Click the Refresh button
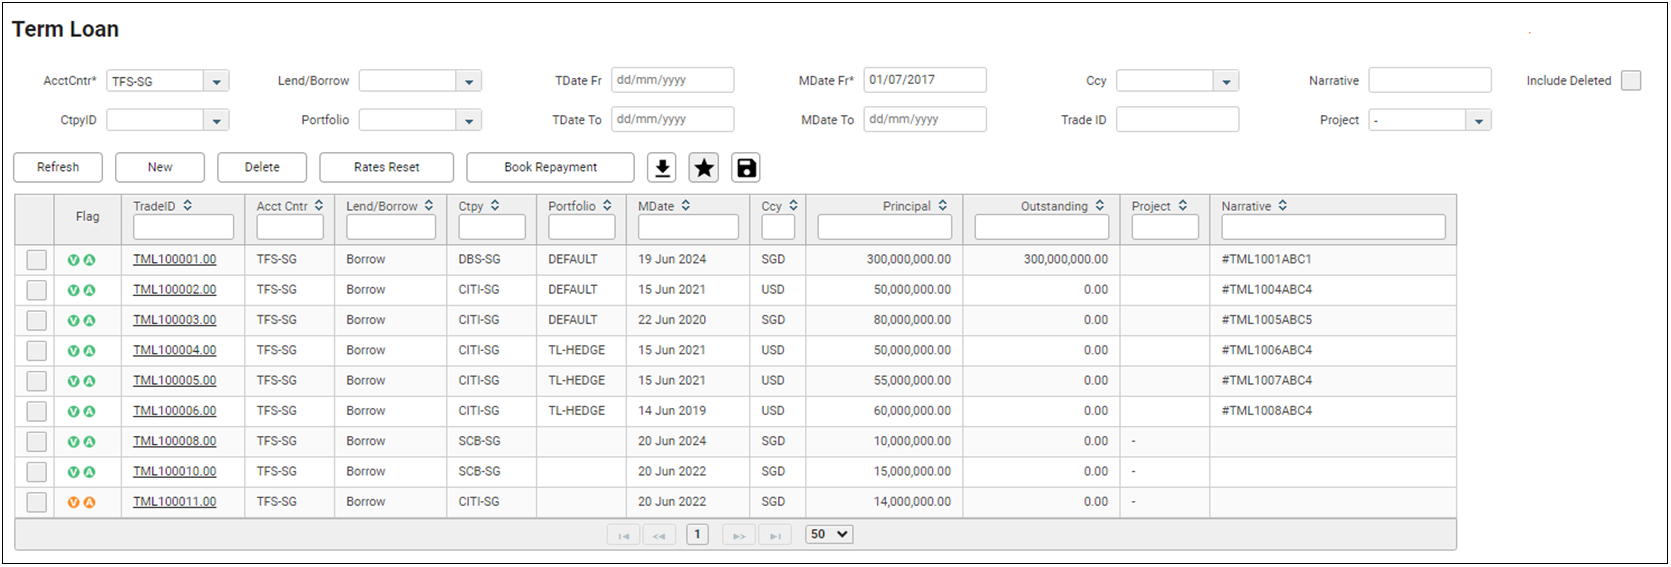 [58, 167]
